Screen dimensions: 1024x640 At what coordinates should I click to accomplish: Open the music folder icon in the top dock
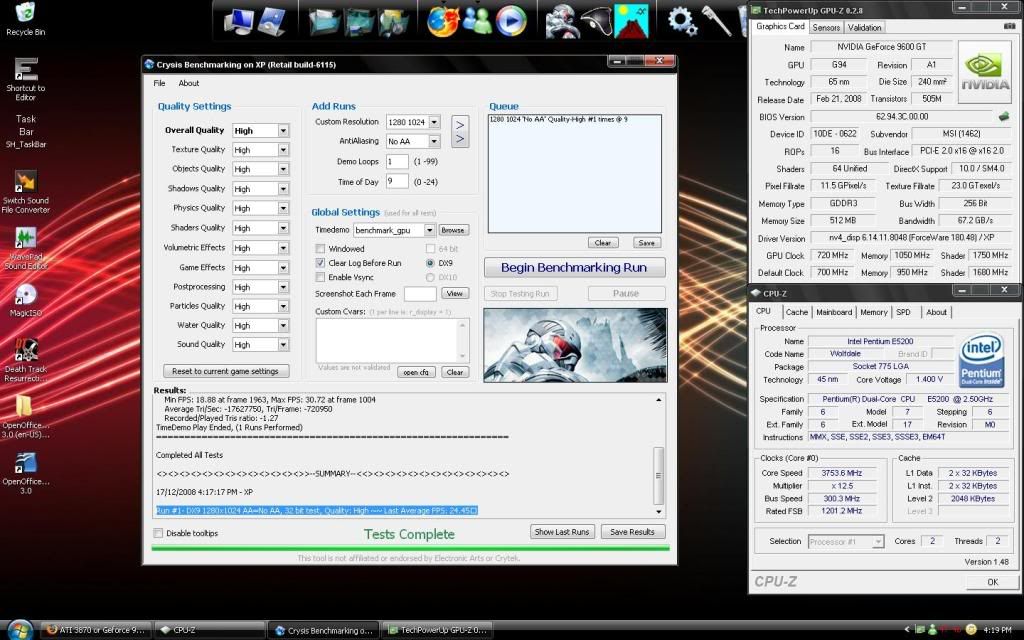(x=358, y=21)
